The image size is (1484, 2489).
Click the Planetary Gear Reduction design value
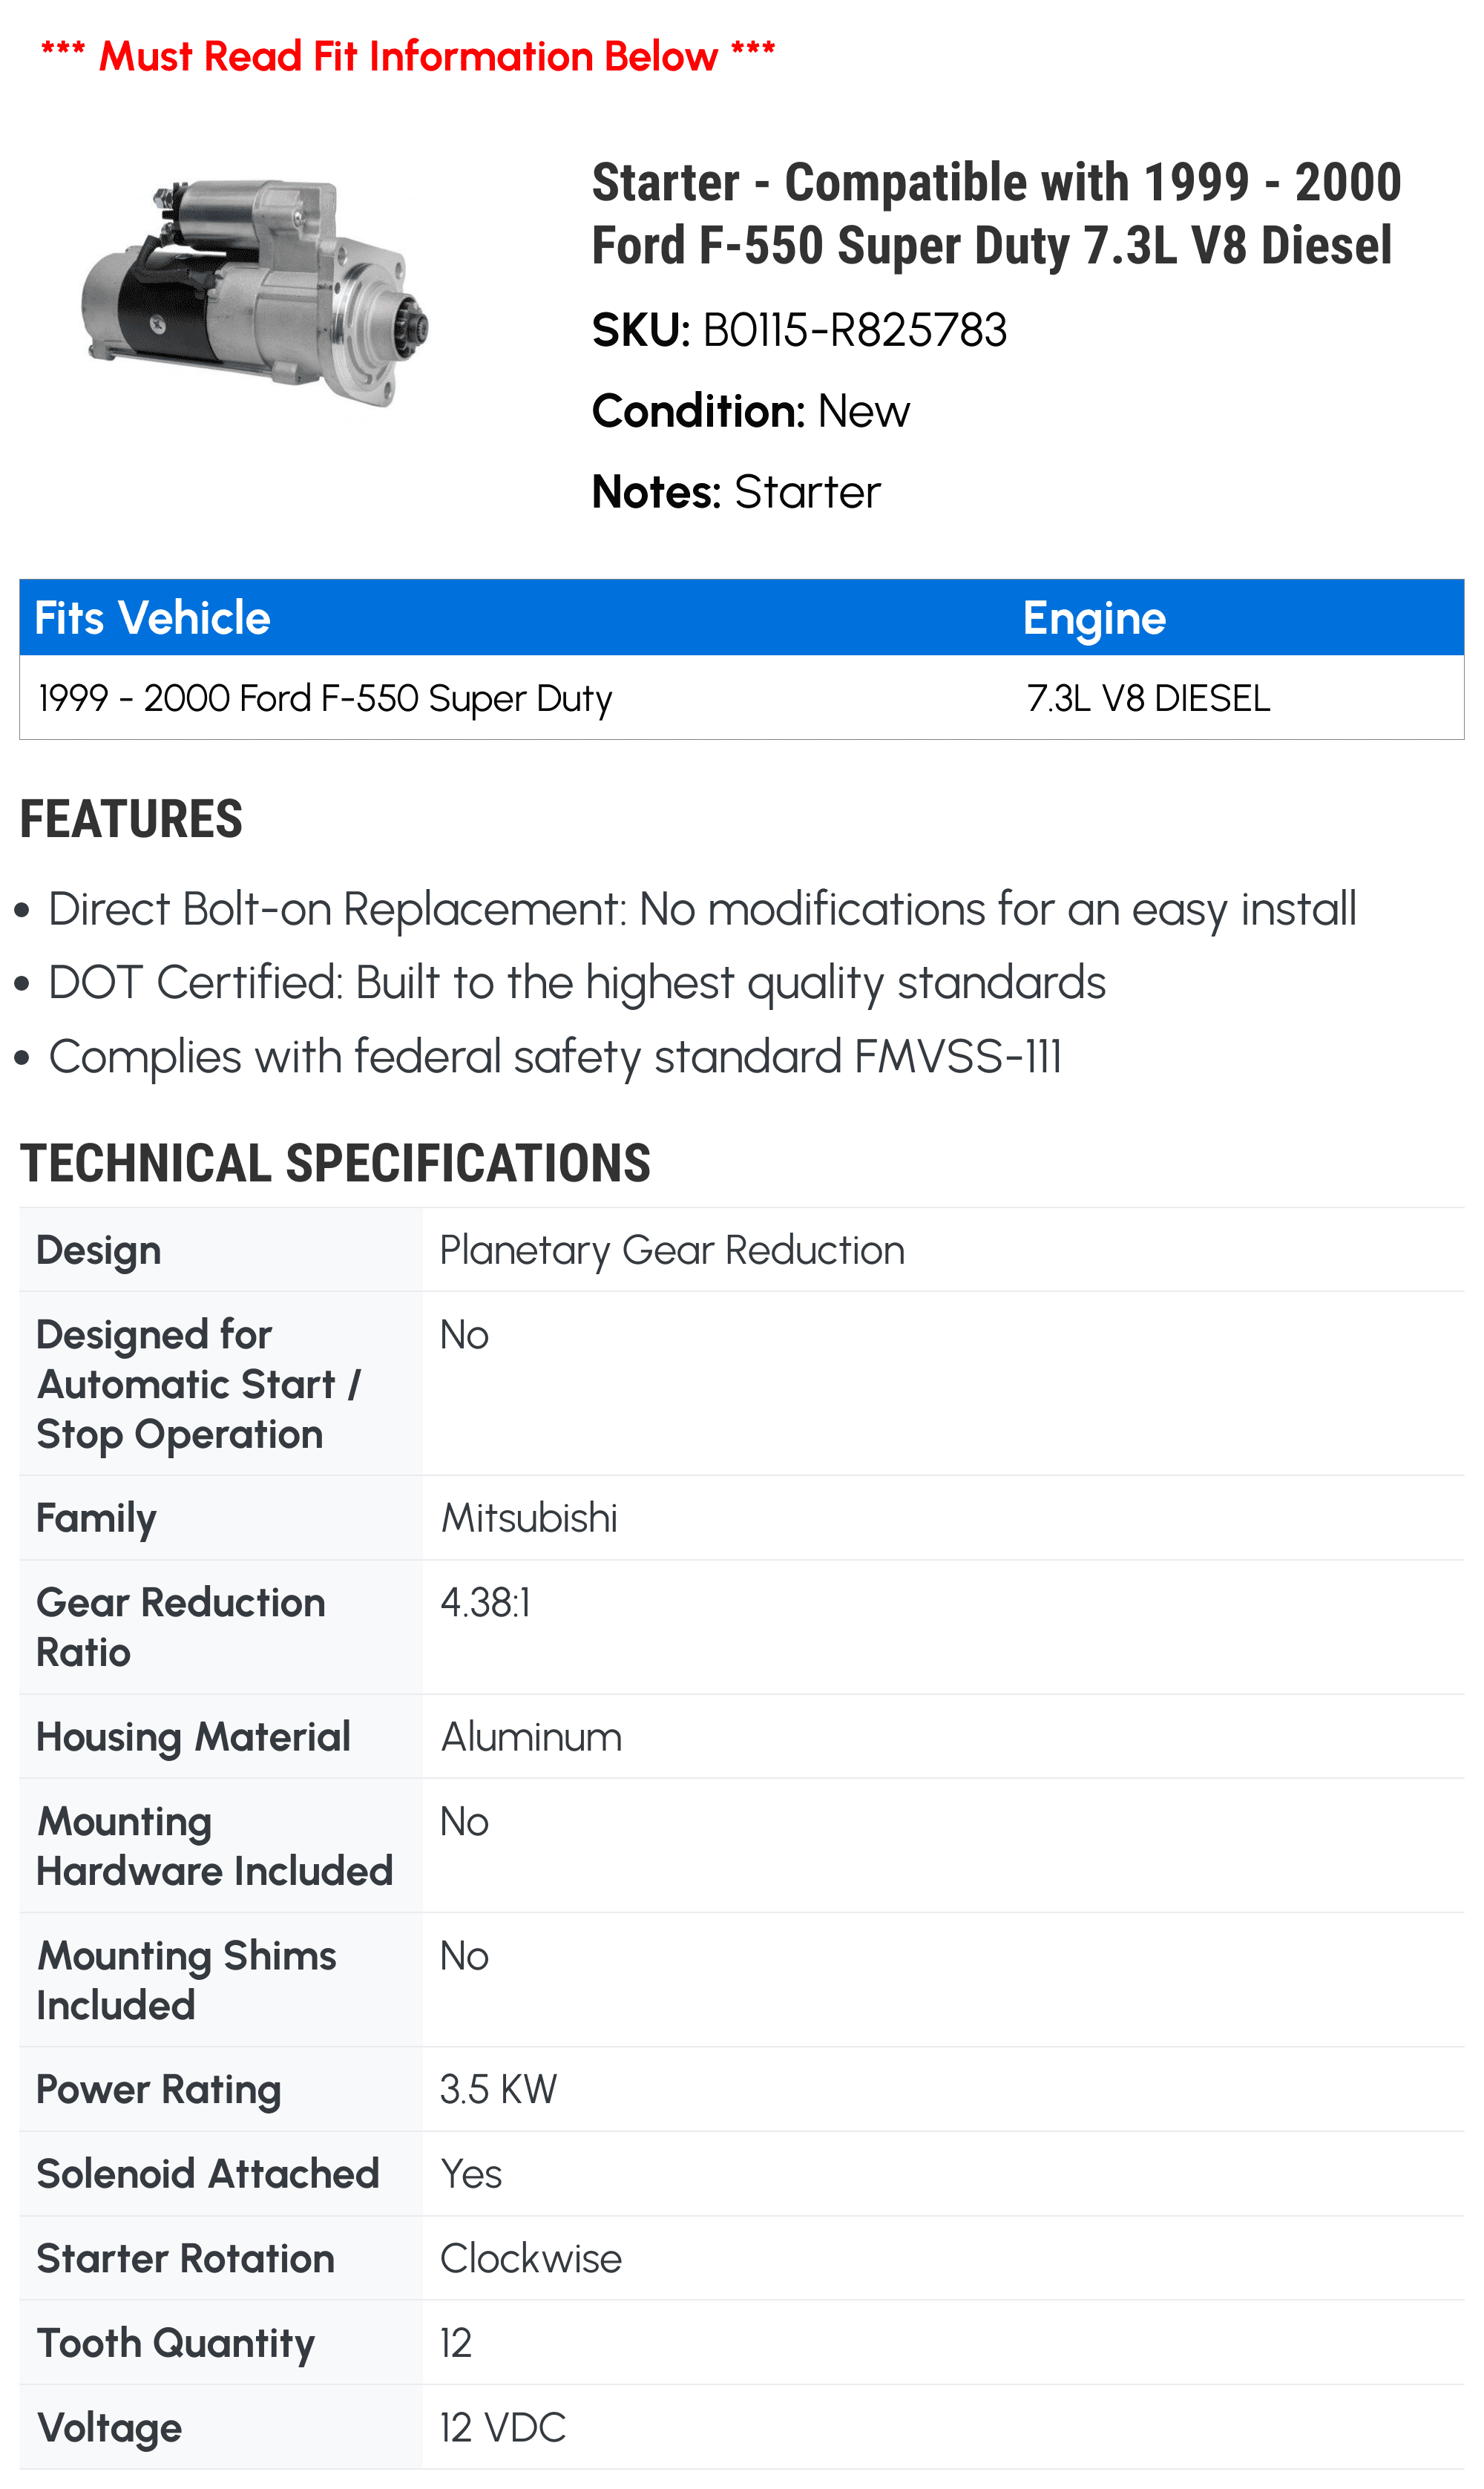click(672, 1250)
